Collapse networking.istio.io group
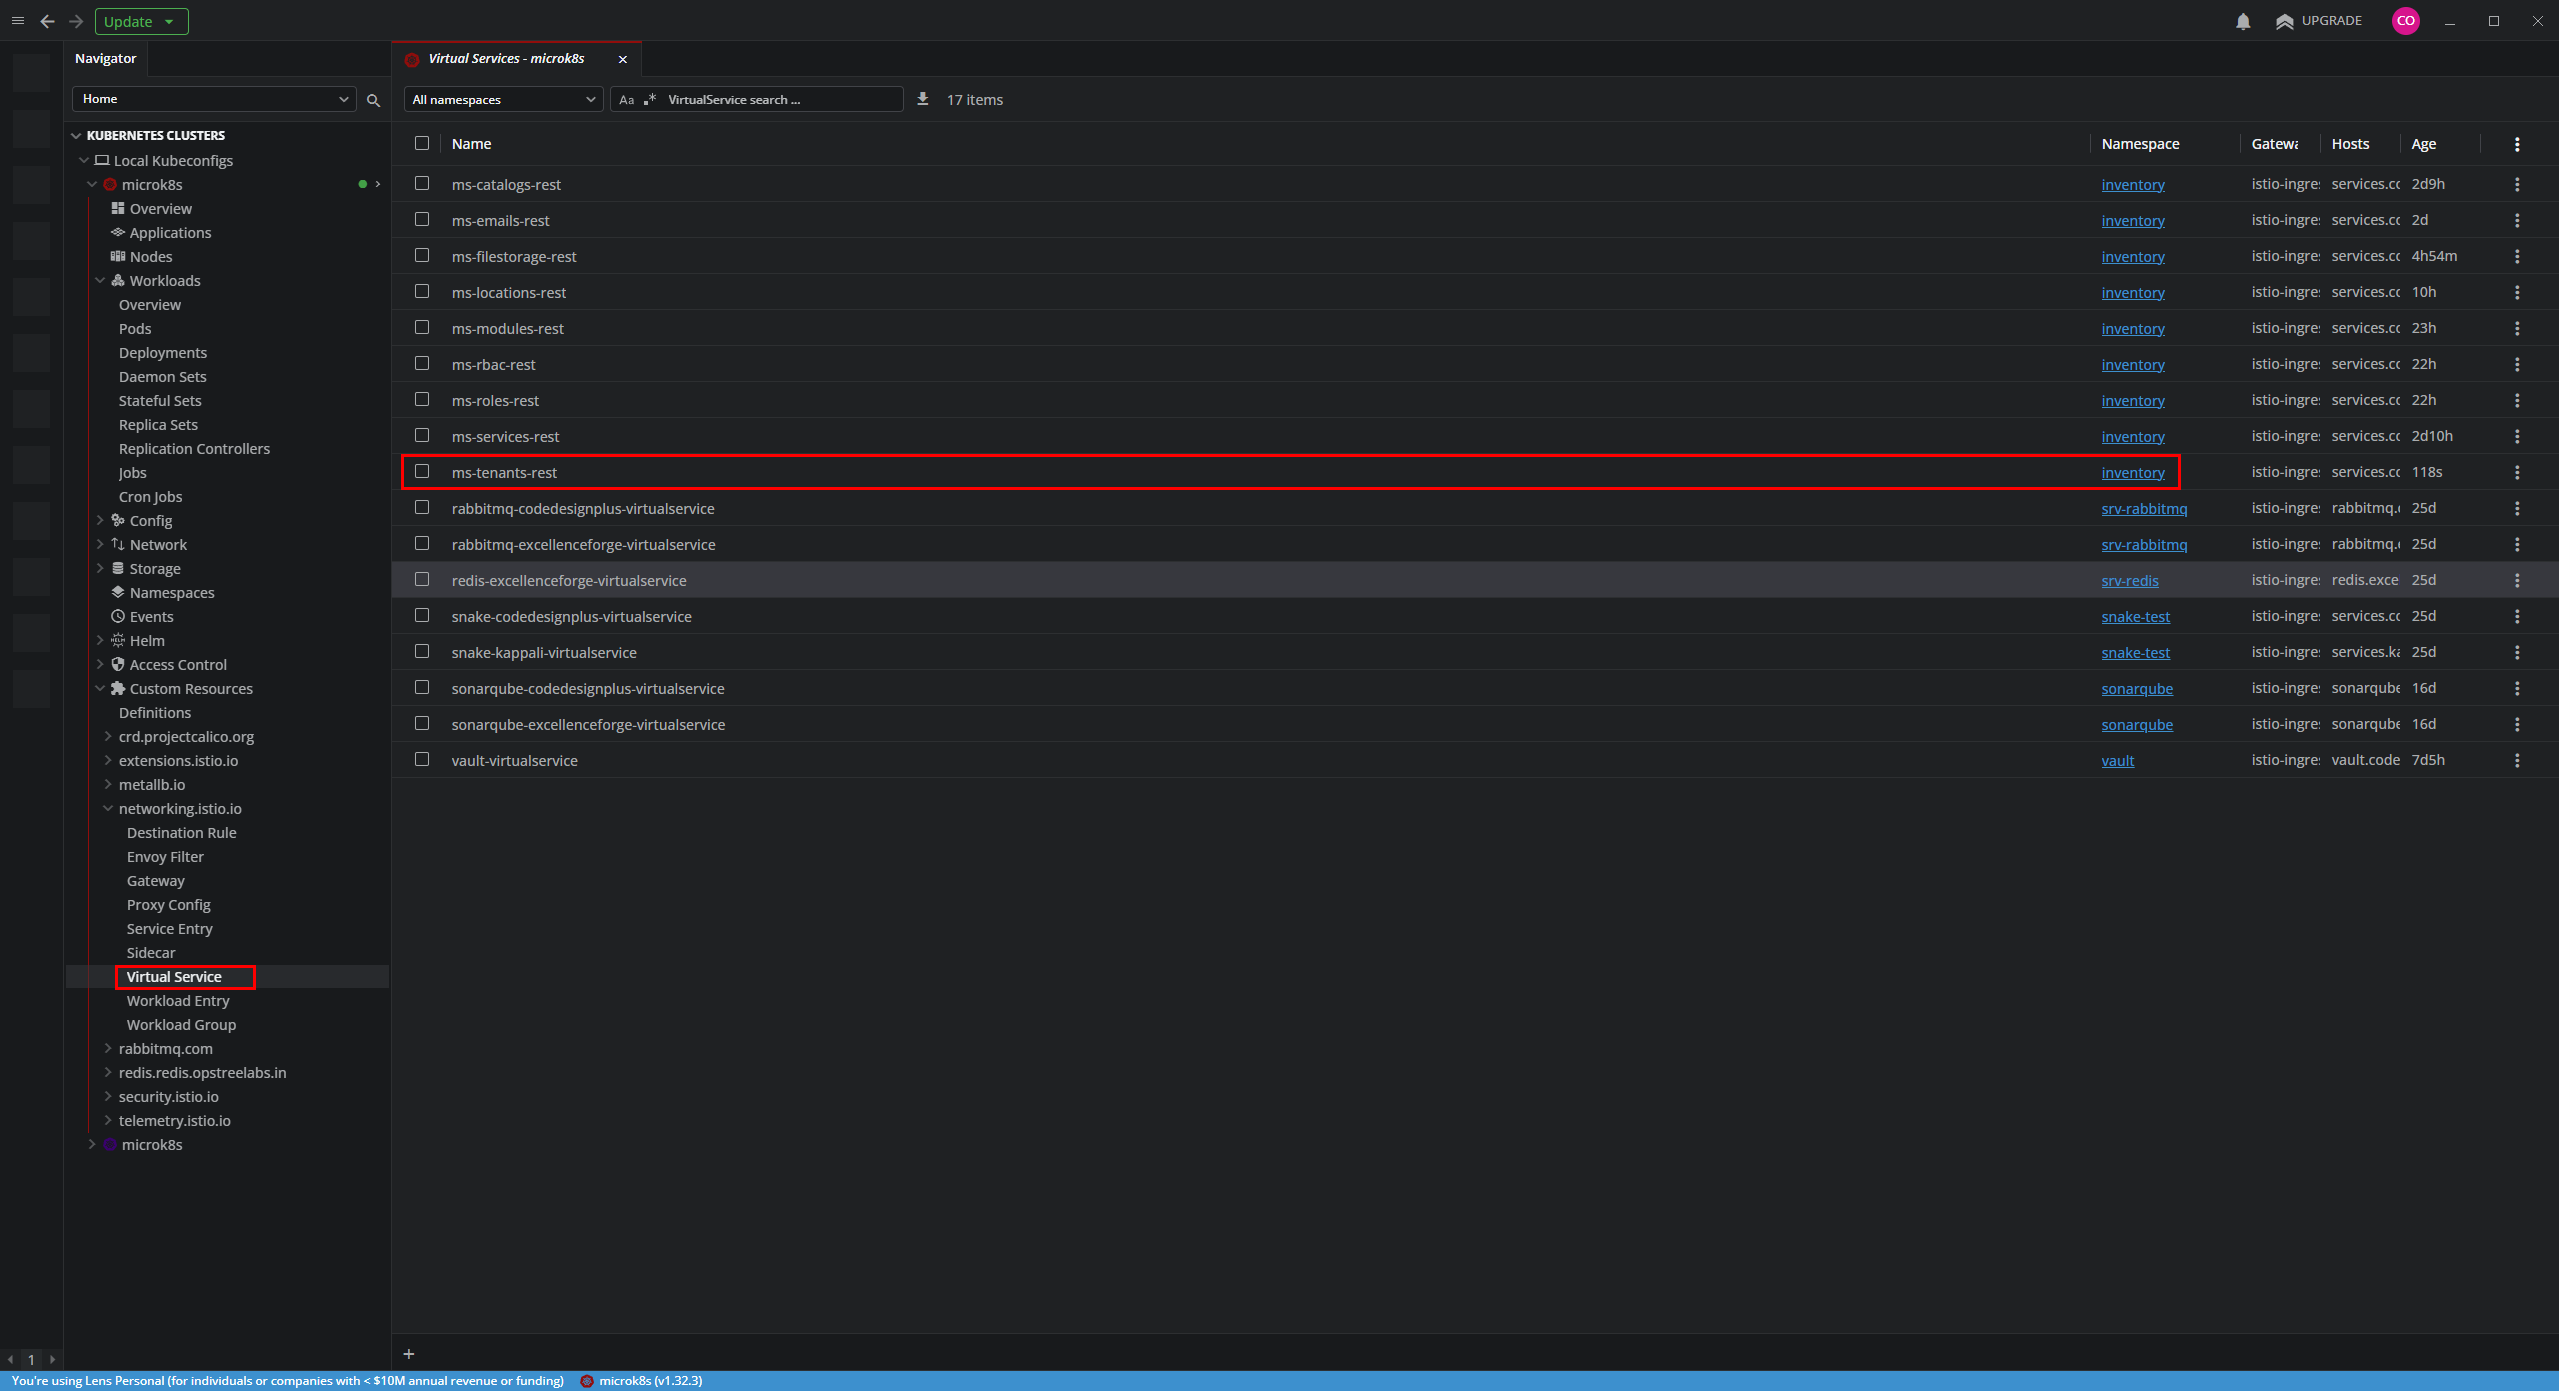2559x1391 pixels. pyautogui.click(x=108, y=809)
